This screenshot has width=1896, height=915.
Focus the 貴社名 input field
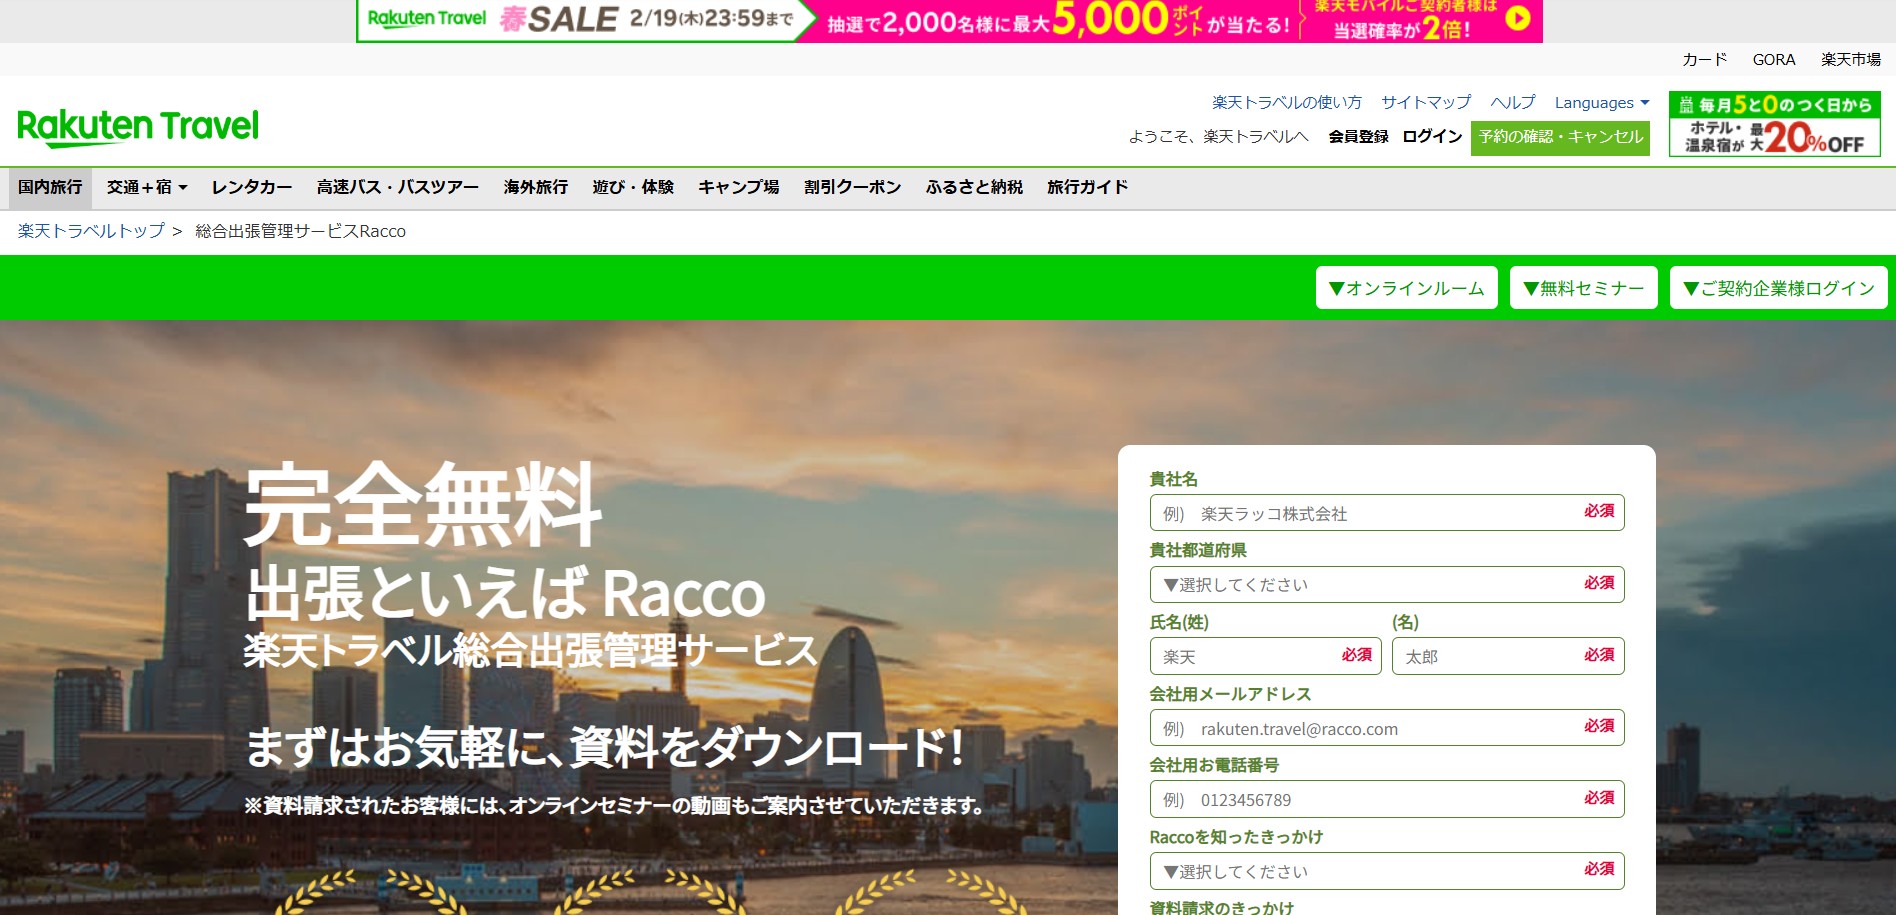point(1387,513)
